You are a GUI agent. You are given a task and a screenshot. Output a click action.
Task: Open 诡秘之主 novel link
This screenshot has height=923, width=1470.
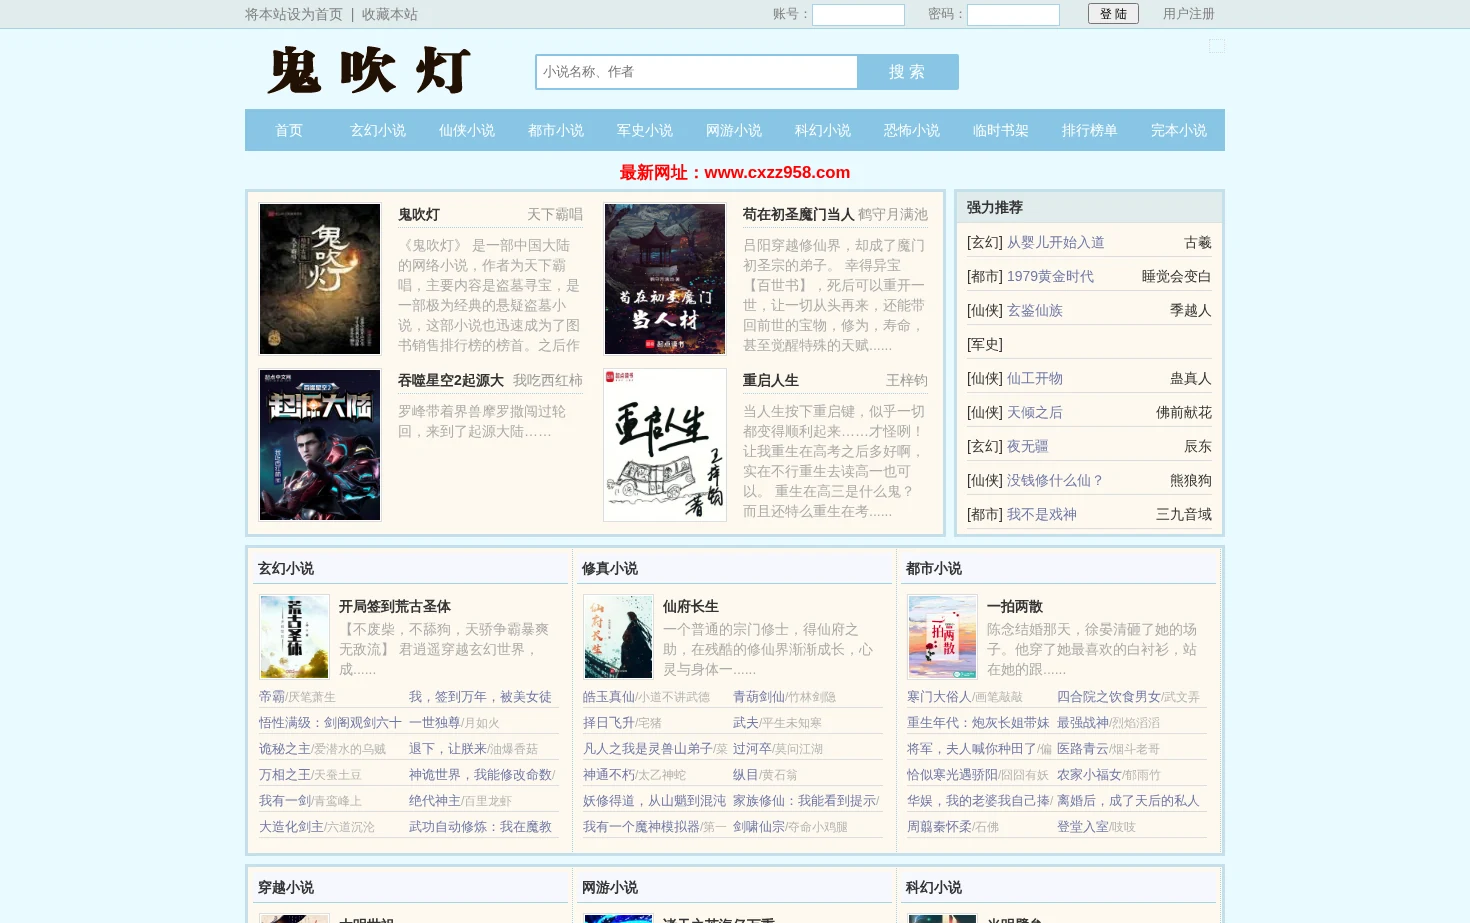(285, 749)
